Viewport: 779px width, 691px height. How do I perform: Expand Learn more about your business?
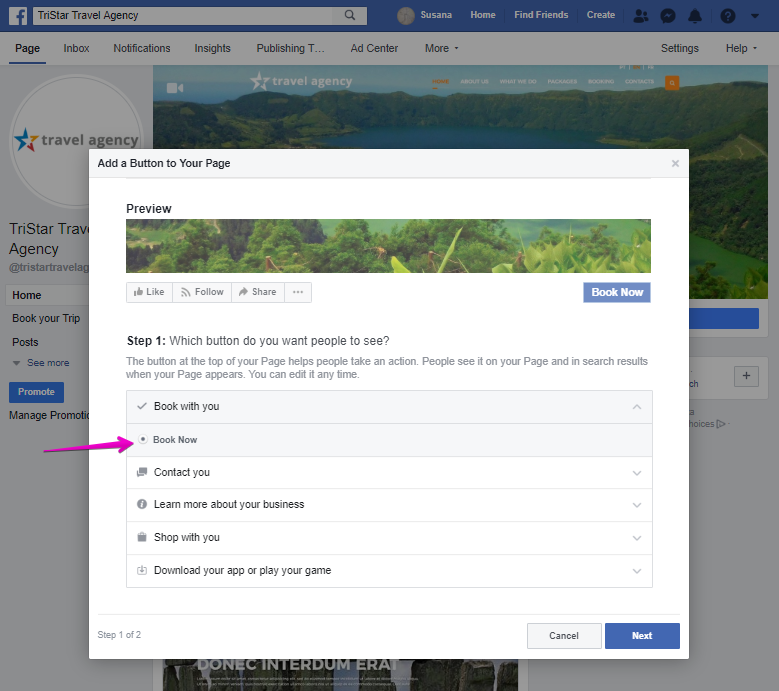tap(637, 505)
